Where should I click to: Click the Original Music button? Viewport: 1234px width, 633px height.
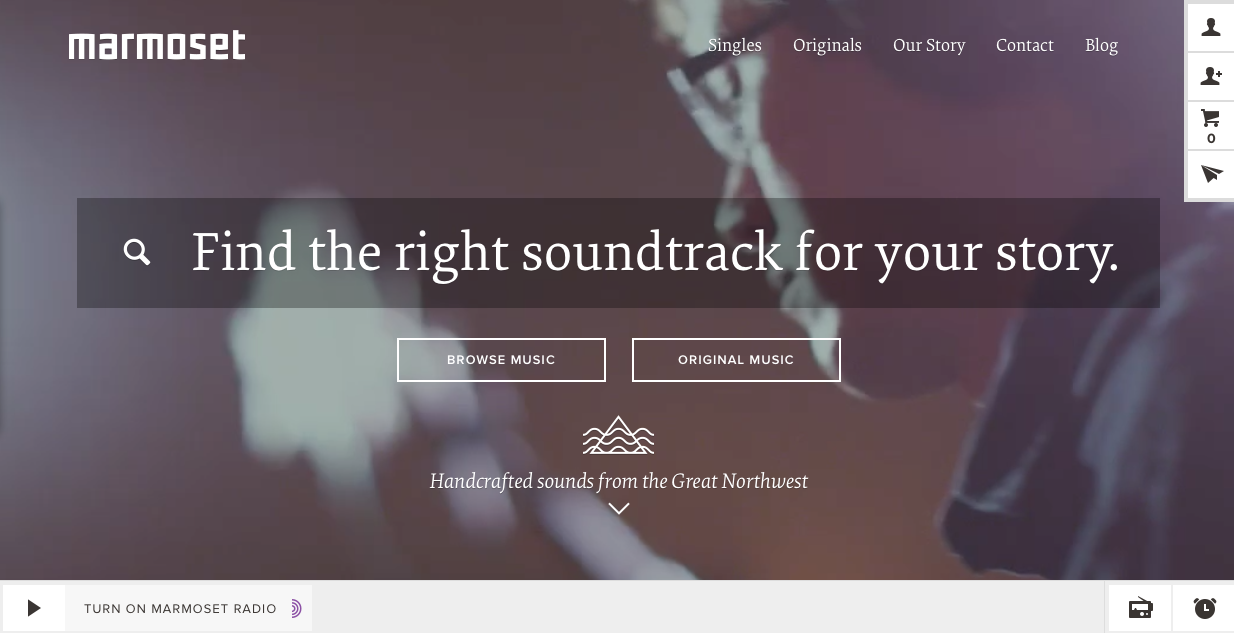736,360
